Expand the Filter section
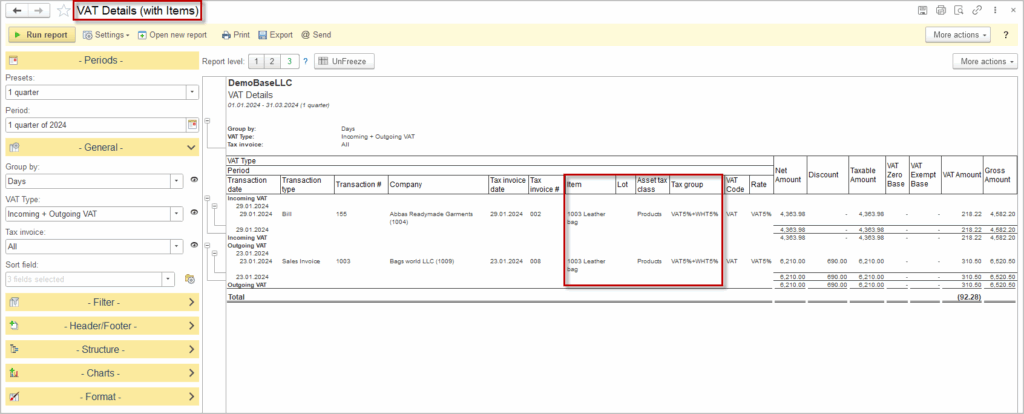 102,301
